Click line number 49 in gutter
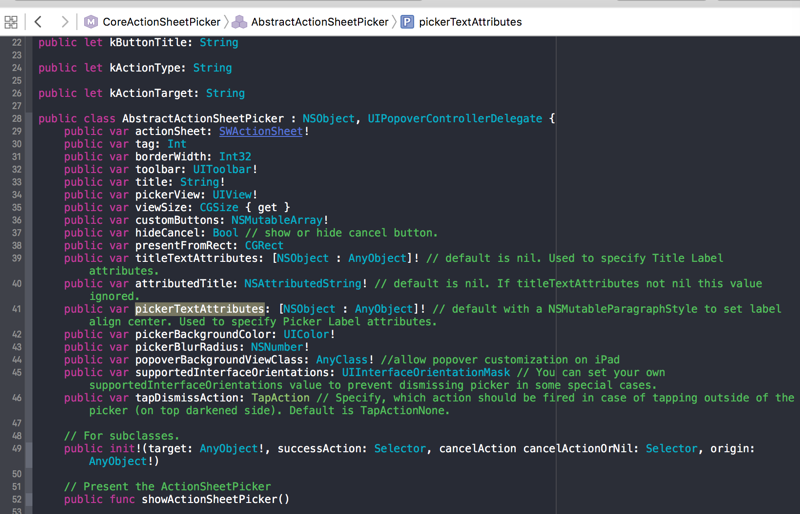800x514 pixels. (x=17, y=449)
